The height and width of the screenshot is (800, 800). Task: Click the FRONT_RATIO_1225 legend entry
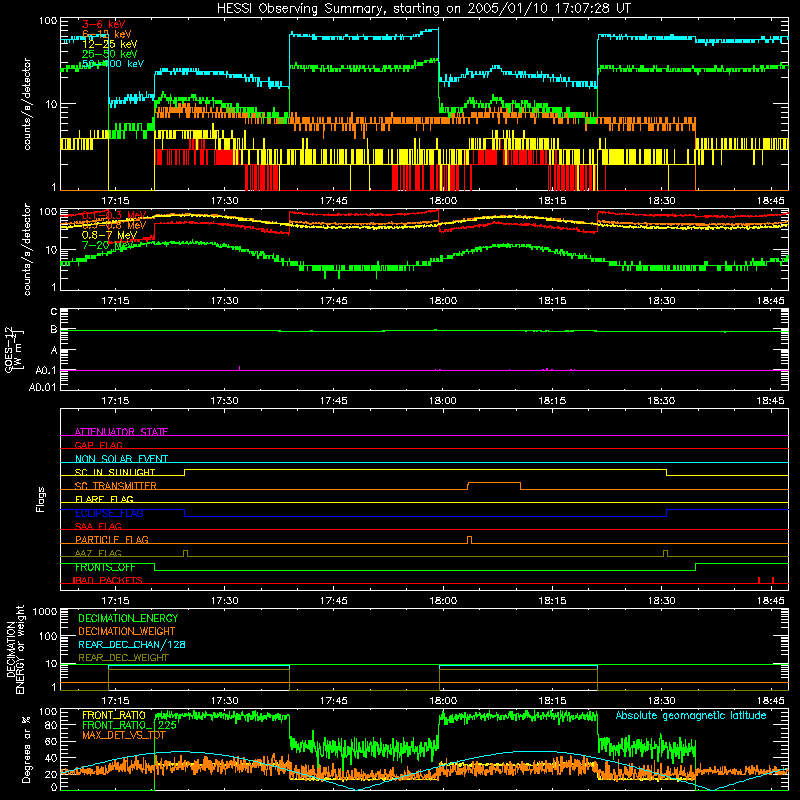(130, 725)
